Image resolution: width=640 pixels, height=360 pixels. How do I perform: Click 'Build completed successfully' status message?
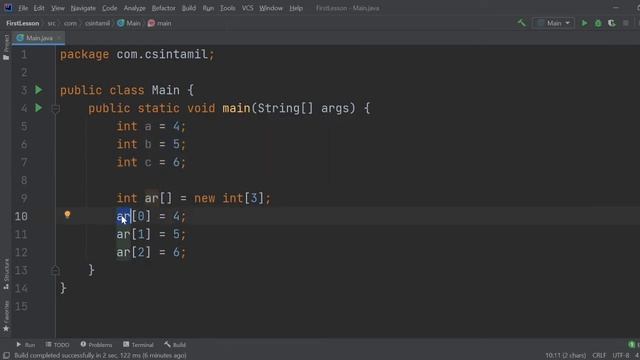(100, 356)
